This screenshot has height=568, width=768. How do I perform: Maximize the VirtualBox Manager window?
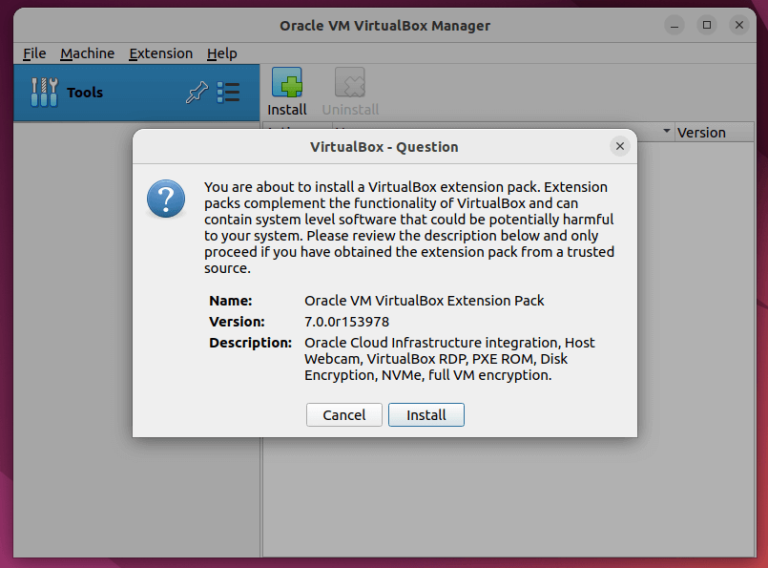pyautogui.click(x=707, y=25)
